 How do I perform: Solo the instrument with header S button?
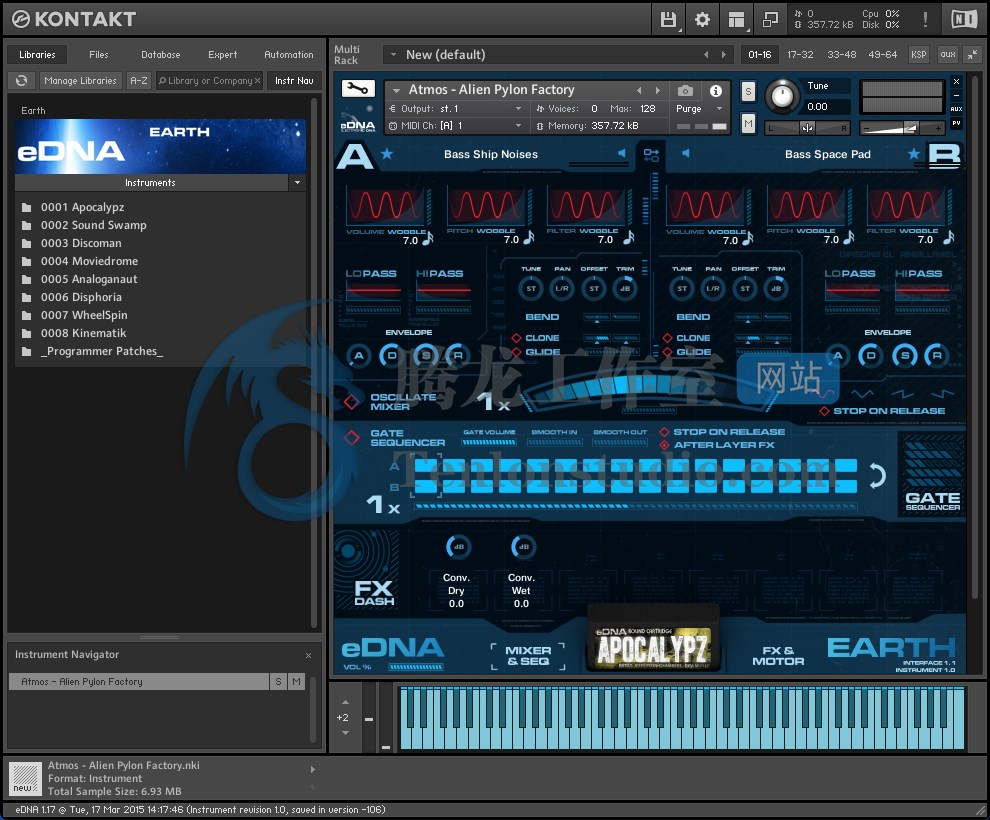coord(748,92)
